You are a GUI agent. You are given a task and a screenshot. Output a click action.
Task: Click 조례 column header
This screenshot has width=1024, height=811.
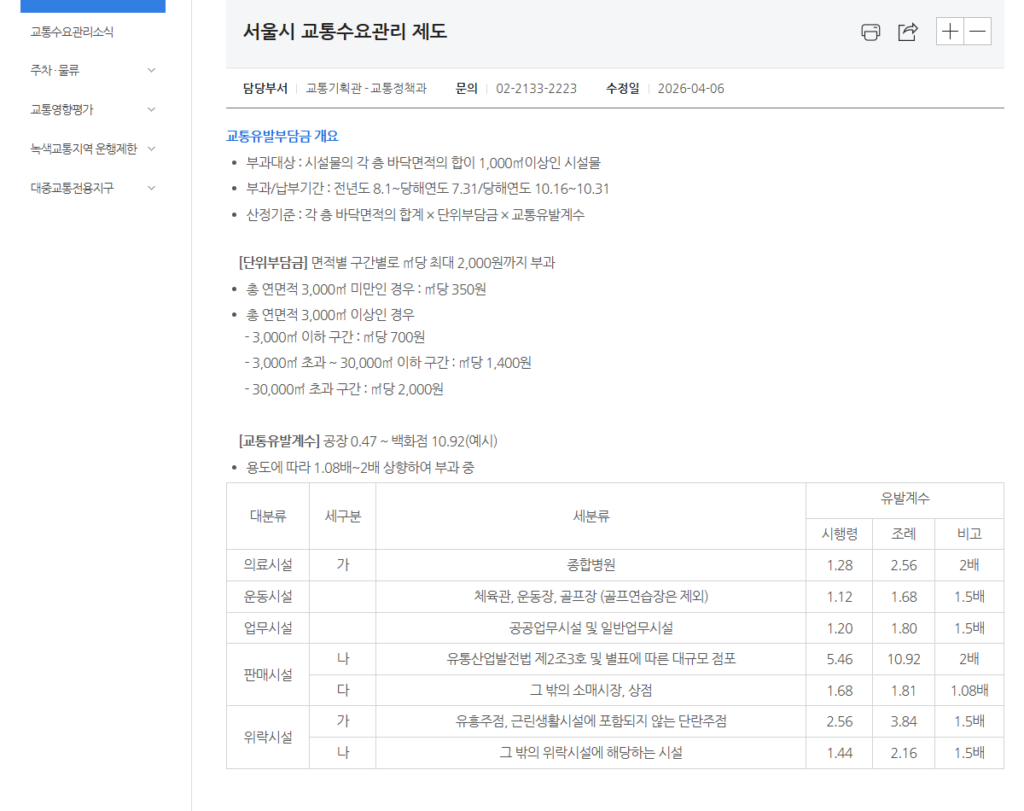903,534
